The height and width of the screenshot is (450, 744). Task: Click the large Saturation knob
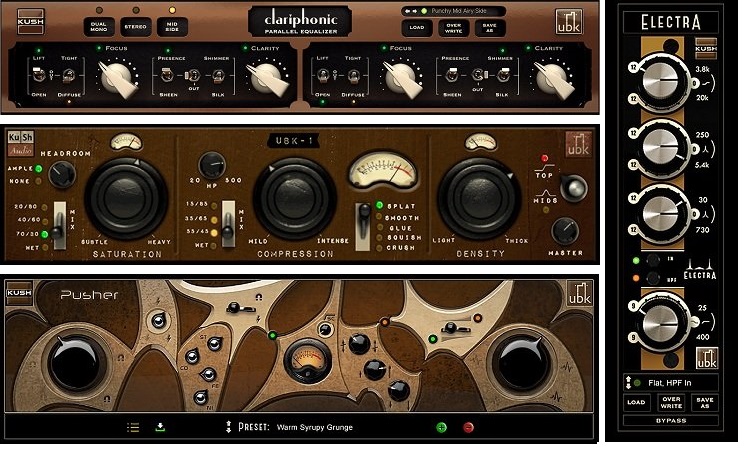(126, 198)
